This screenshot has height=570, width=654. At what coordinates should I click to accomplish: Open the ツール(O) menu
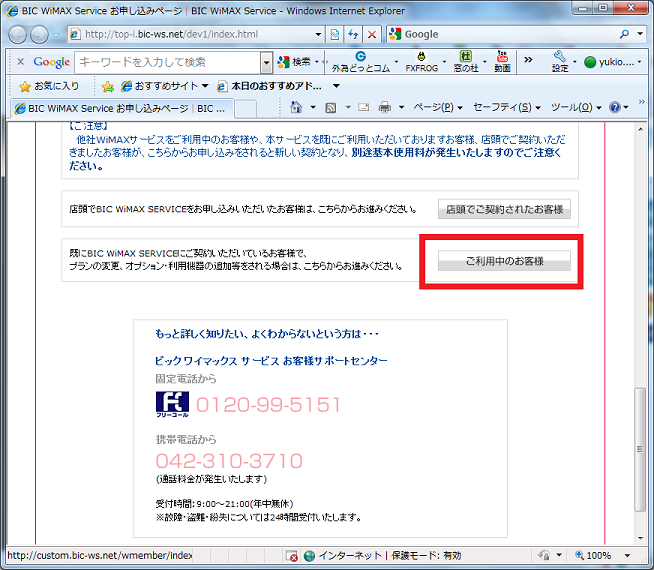(576, 107)
